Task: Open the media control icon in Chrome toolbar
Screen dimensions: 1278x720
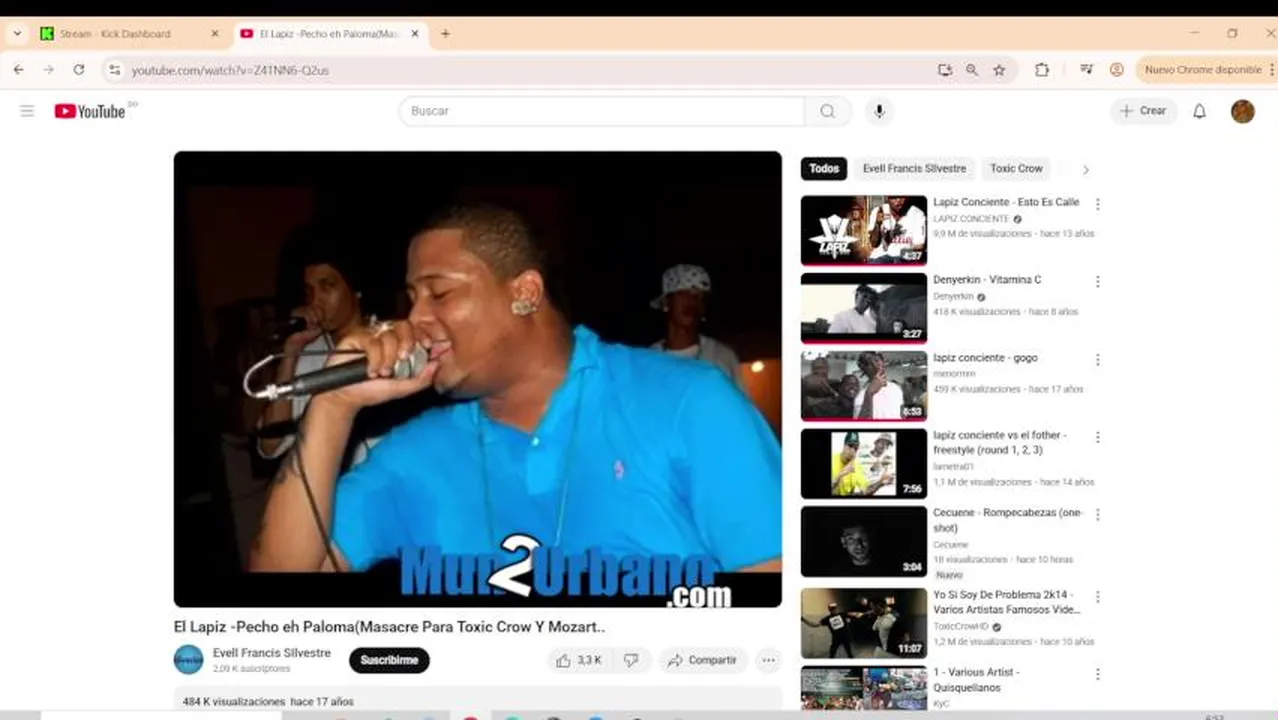Action: pyautogui.click(x=1086, y=70)
